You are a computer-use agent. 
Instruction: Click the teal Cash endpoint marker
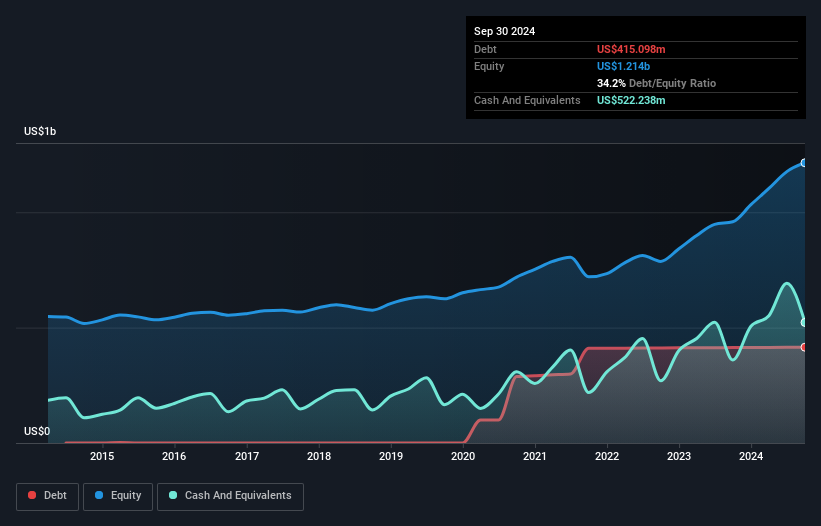804,323
